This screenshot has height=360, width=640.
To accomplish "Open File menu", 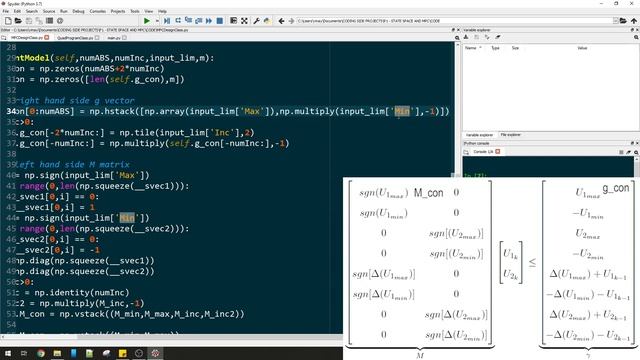I will coord(6,11).
